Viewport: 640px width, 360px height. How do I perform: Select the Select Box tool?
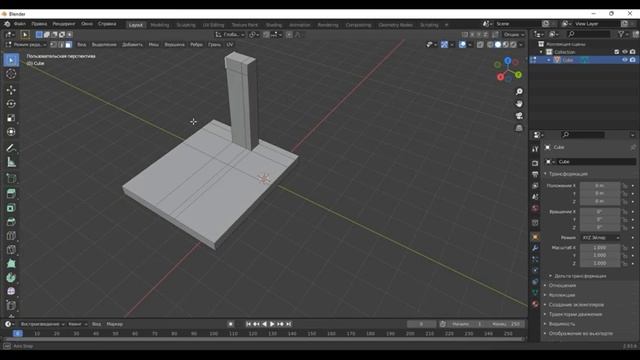11,60
